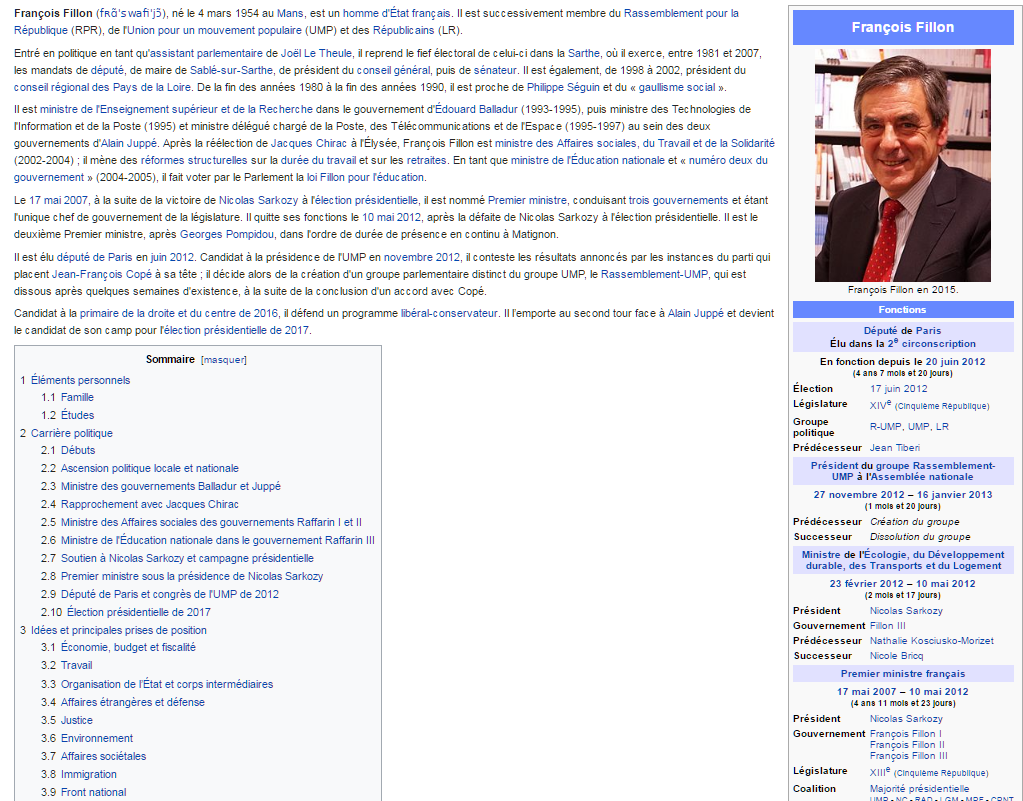Open 'Affaires sociétales' contents entry
This screenshot has height=801, width=1023.
click(x=103, y=757)
